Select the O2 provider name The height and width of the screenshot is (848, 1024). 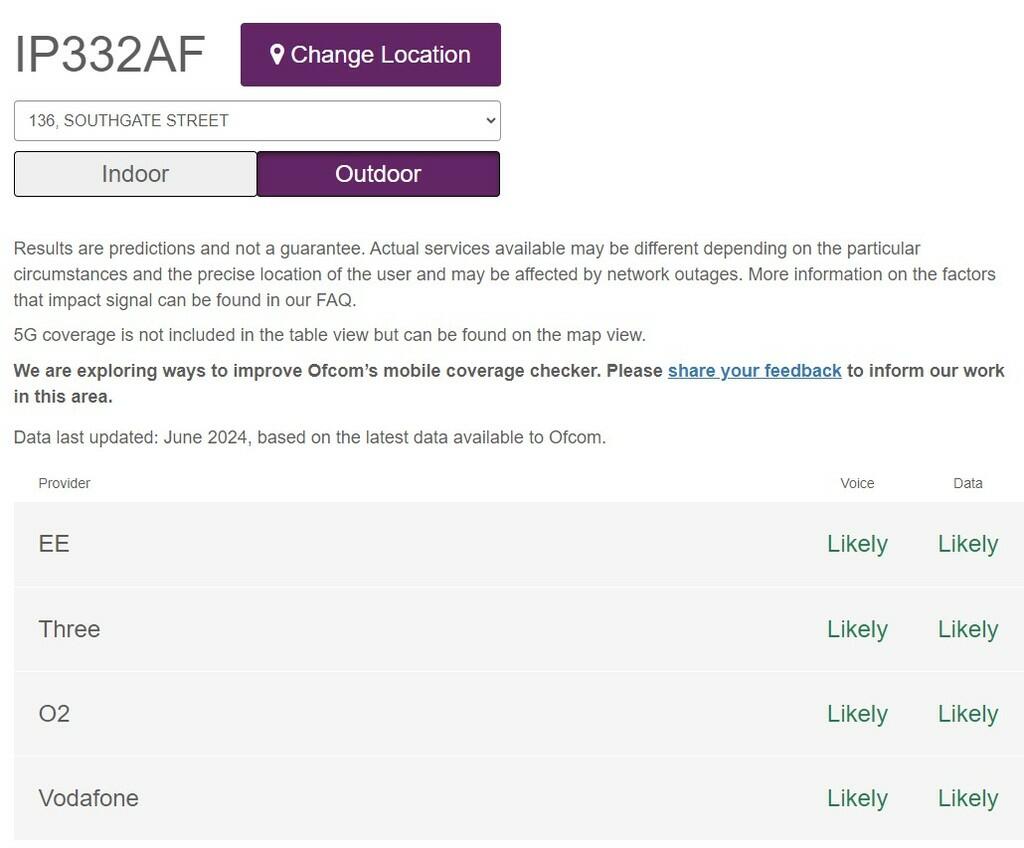point(54,714)
